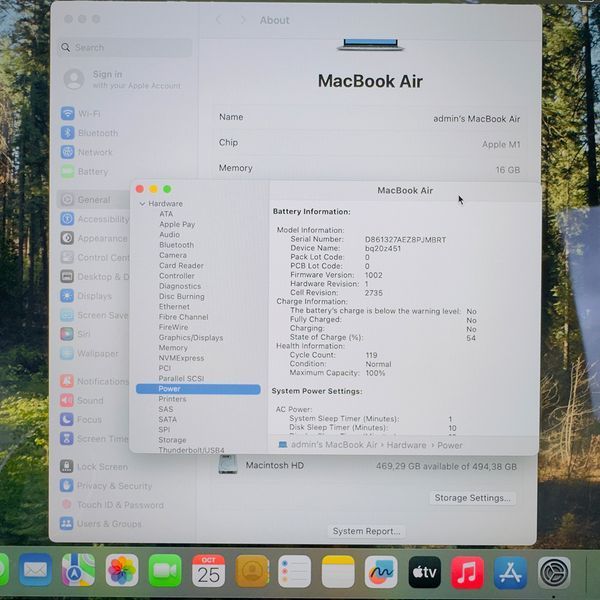Open Sound speaker icon in sidebar
Viewport: 600px width, 600px height.
pyautogui.click(x=67, y=400)
